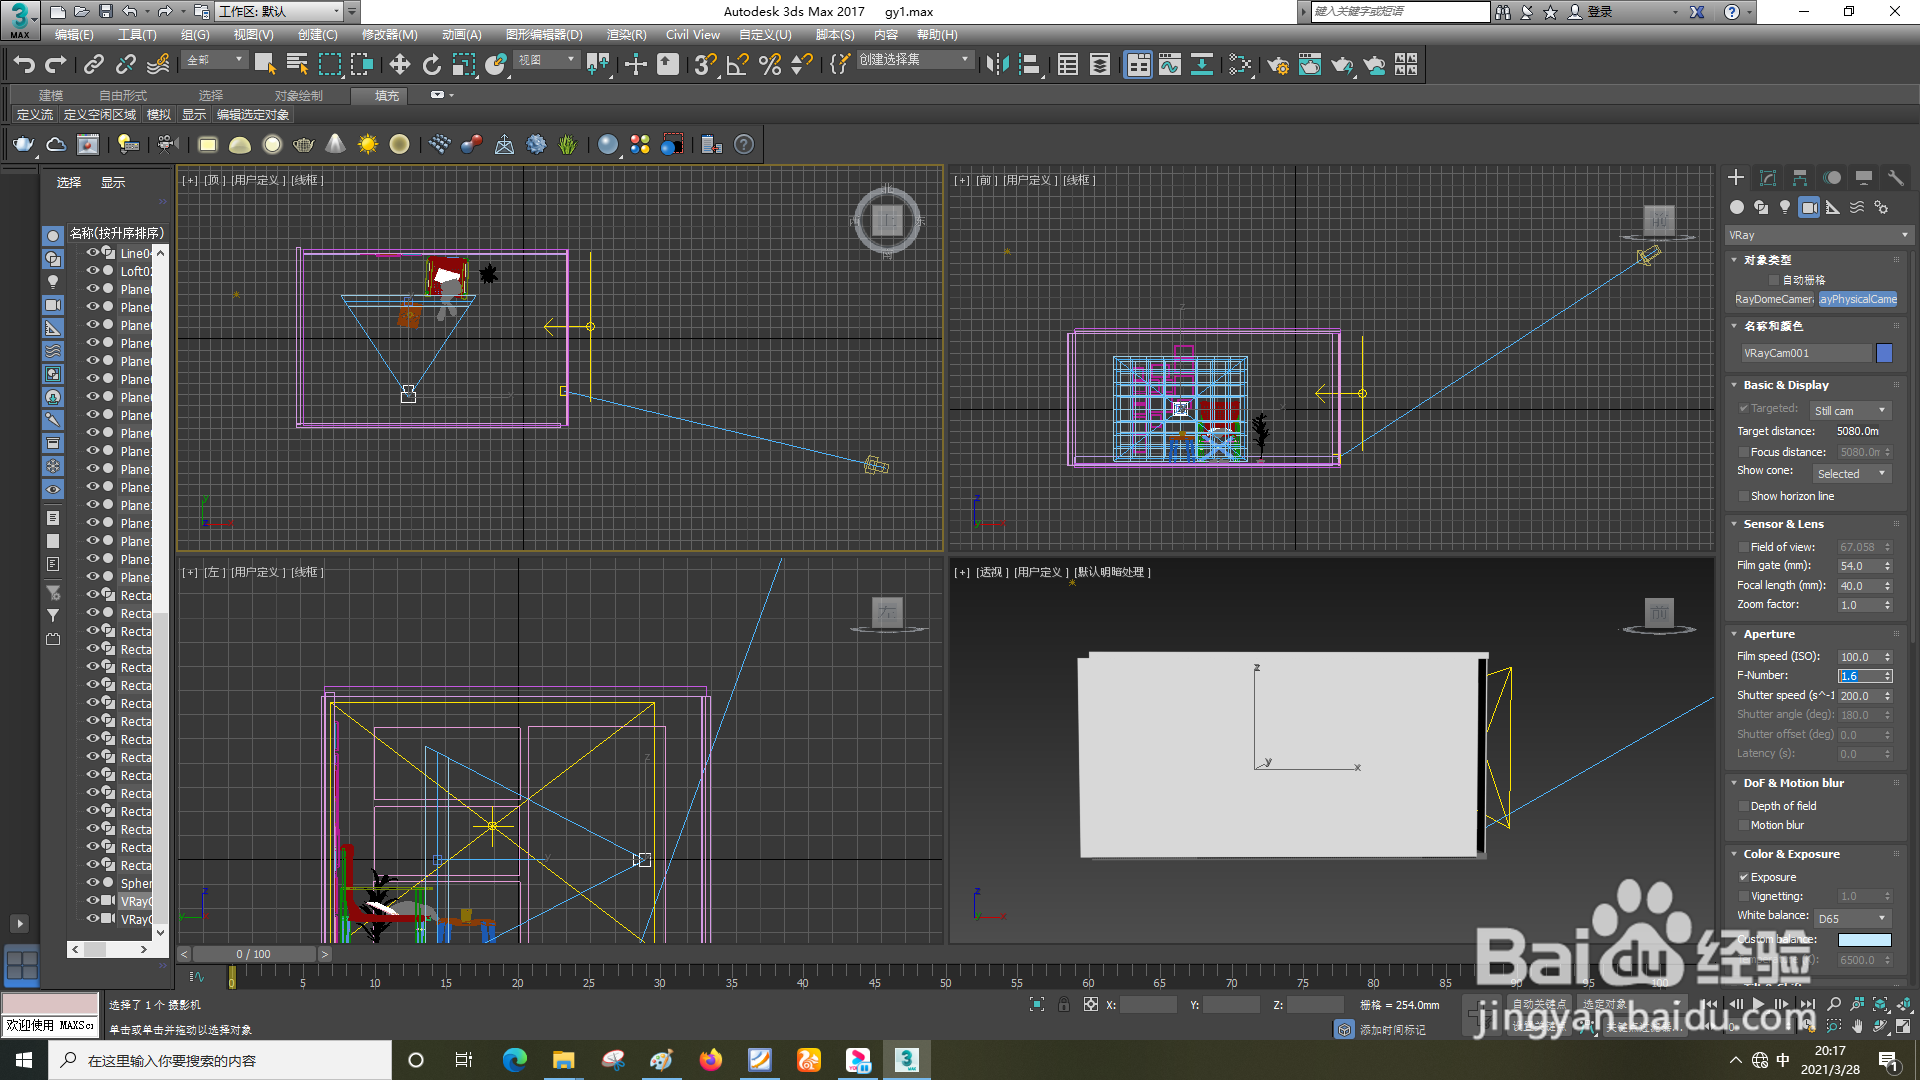
Task: Collapse the Sensor & Lens rollout
Action: click(1783, 525)
